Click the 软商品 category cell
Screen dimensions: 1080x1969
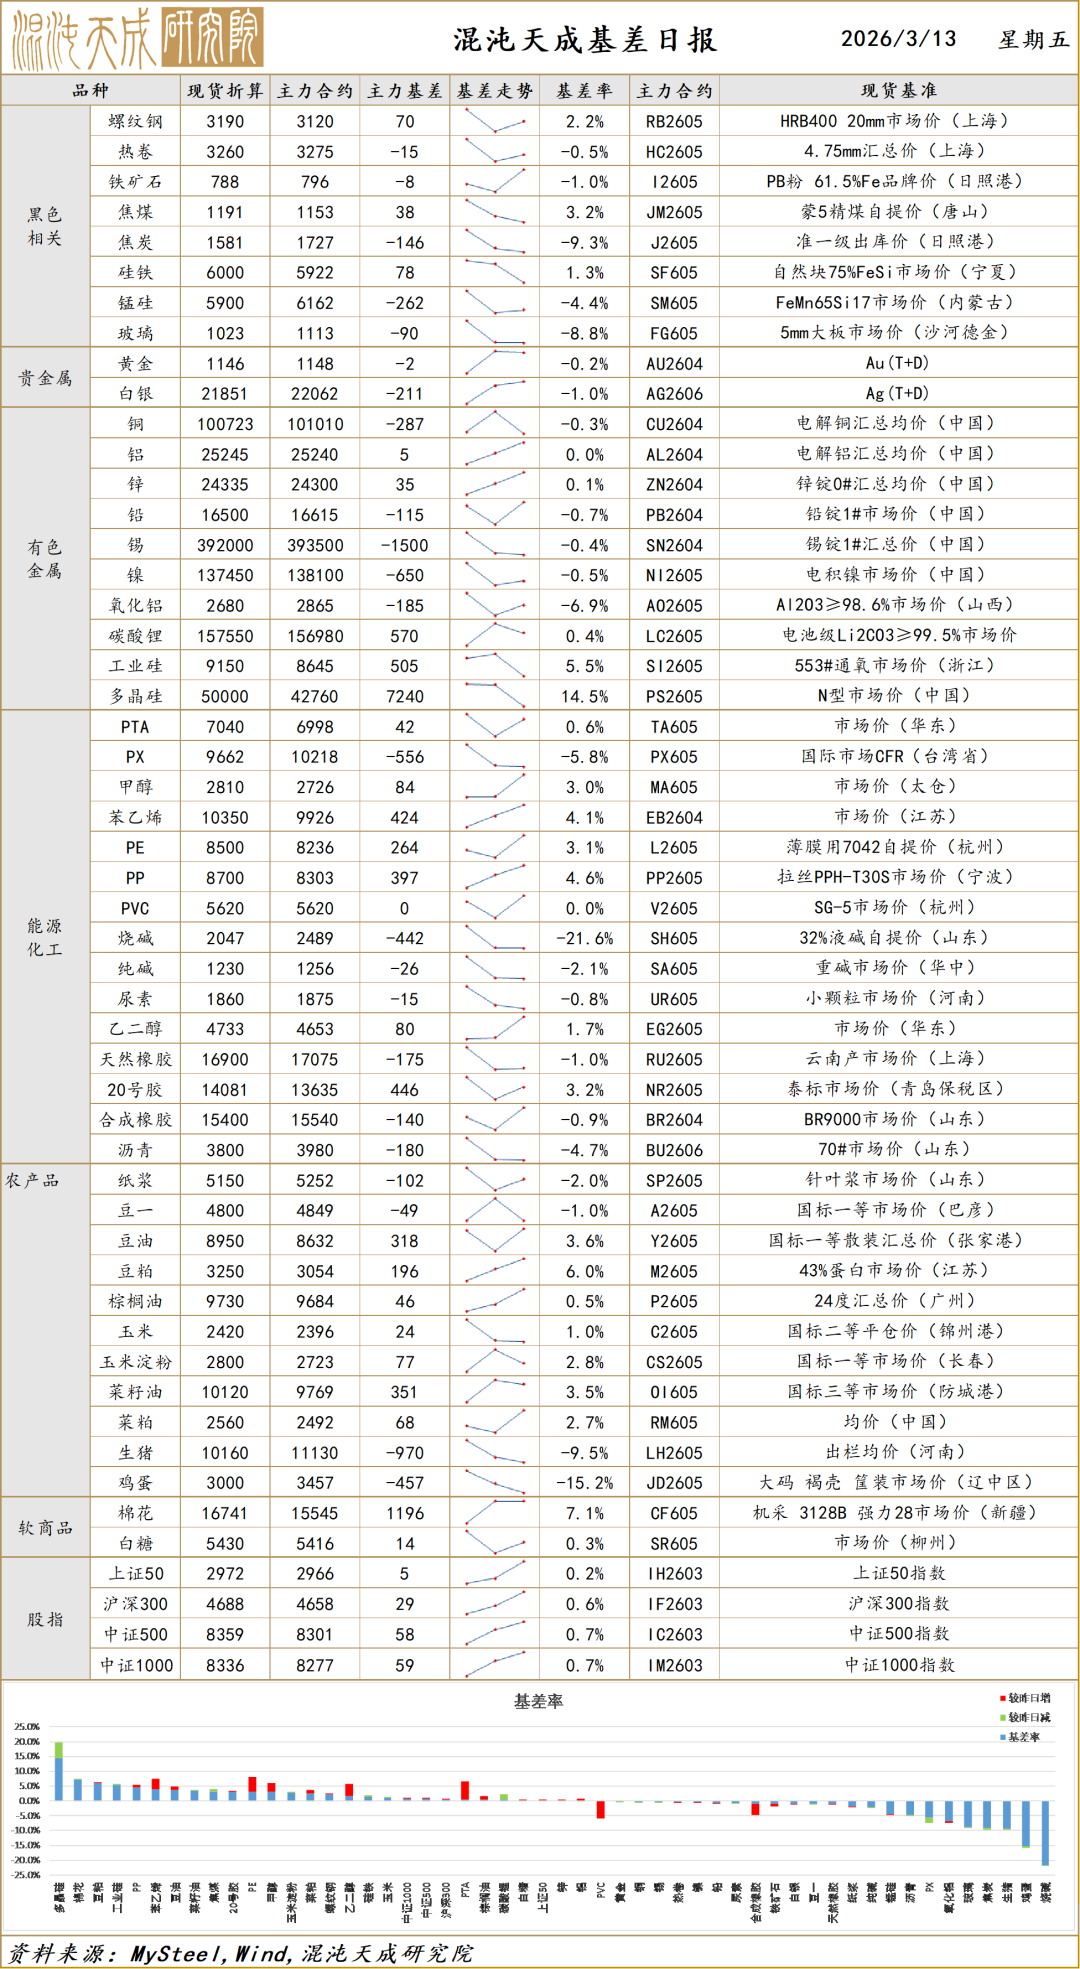[45, 1528]
